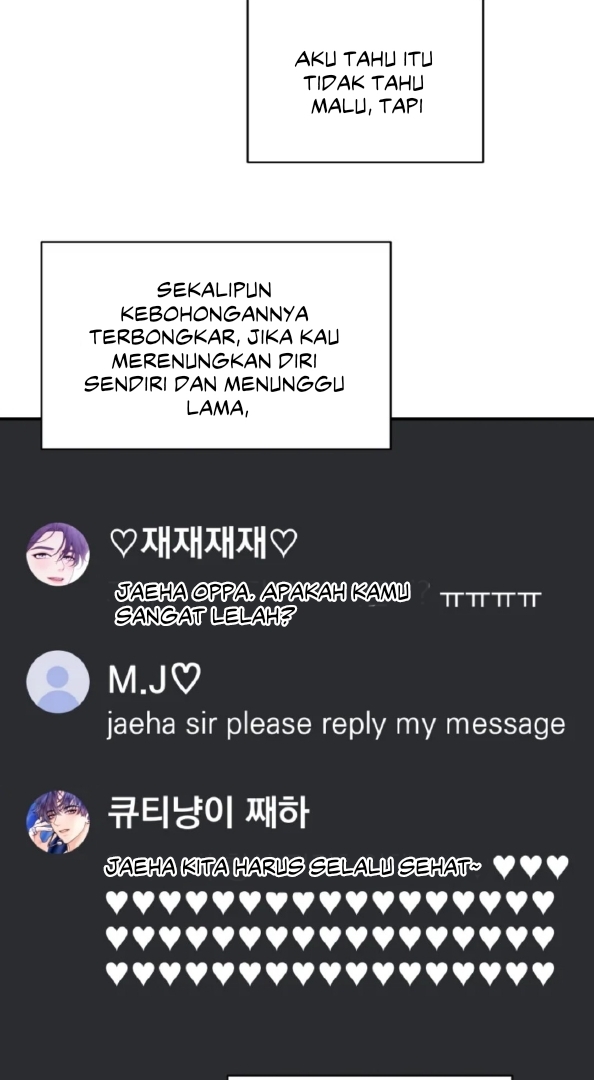Click the last heart in the bottom heart row

(543, 973)
